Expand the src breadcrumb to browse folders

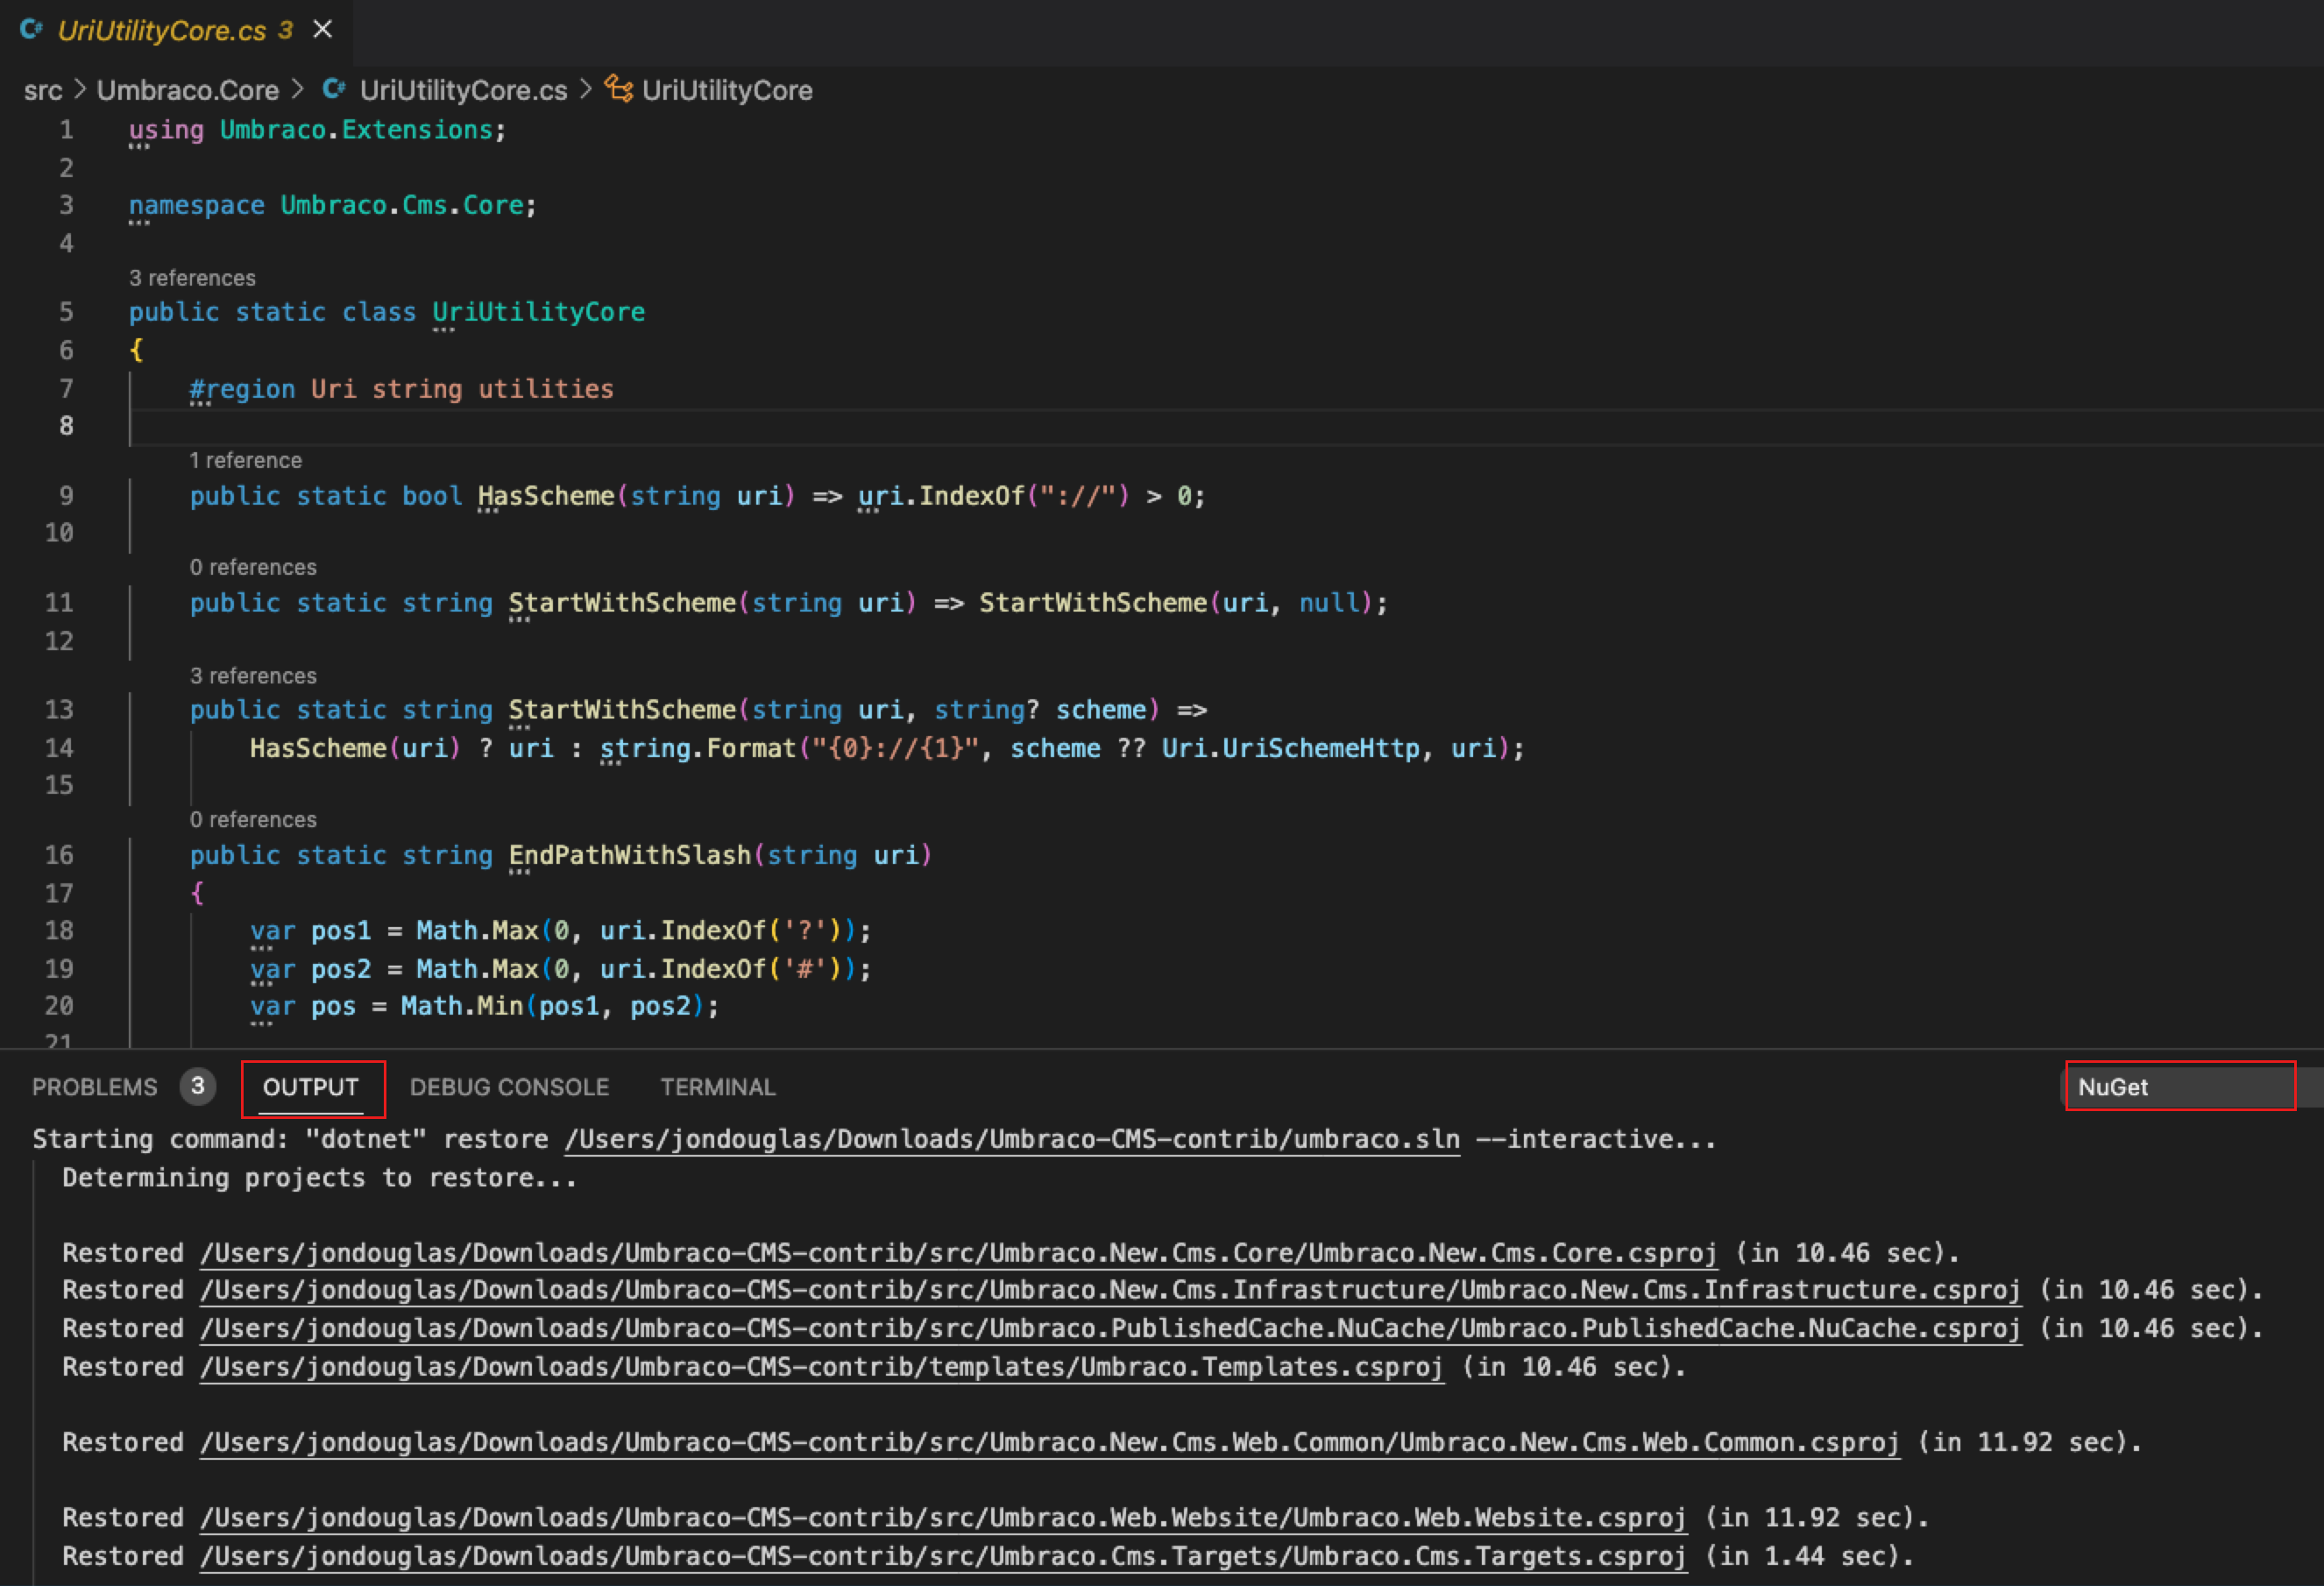[43, 90]
